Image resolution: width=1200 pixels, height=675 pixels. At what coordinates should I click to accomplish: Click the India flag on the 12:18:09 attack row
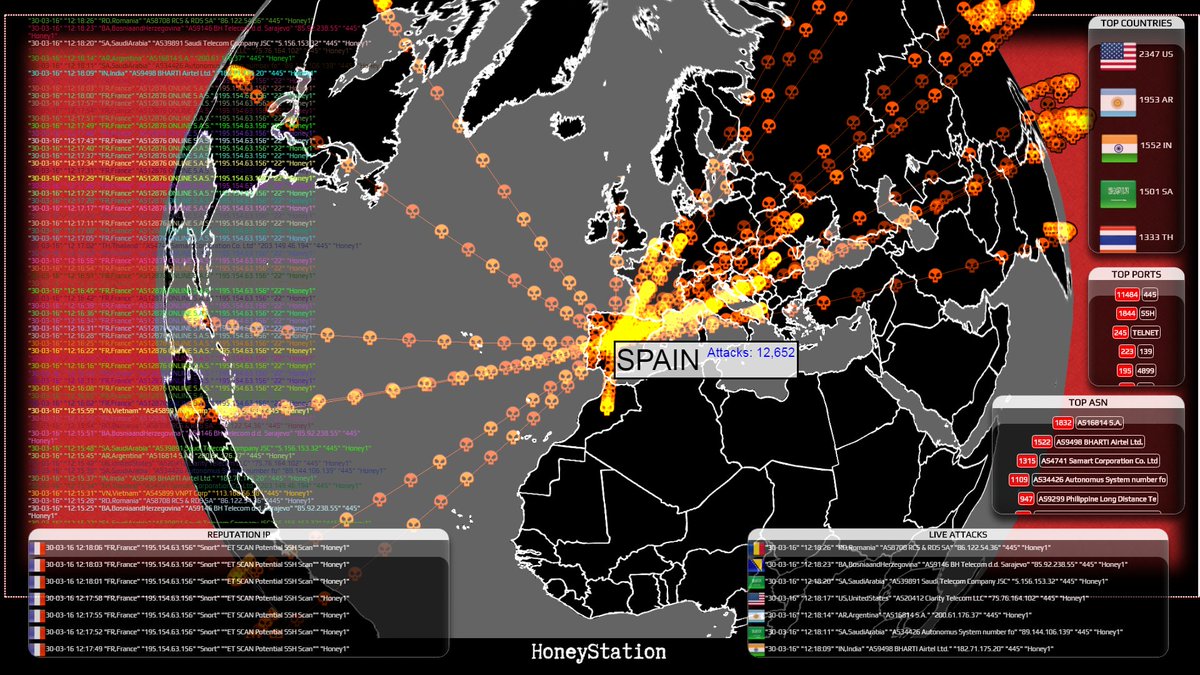coord(757,650)
